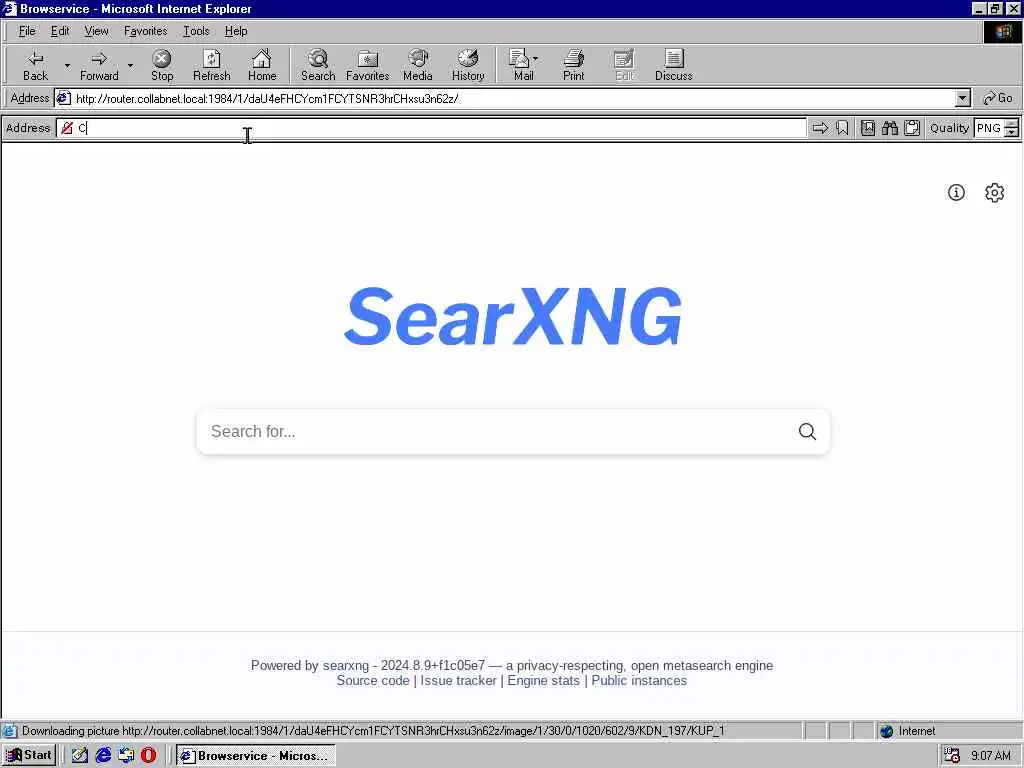Open the Source code link
This screenshot has height=768, width=1024.
tap(373, 680)
